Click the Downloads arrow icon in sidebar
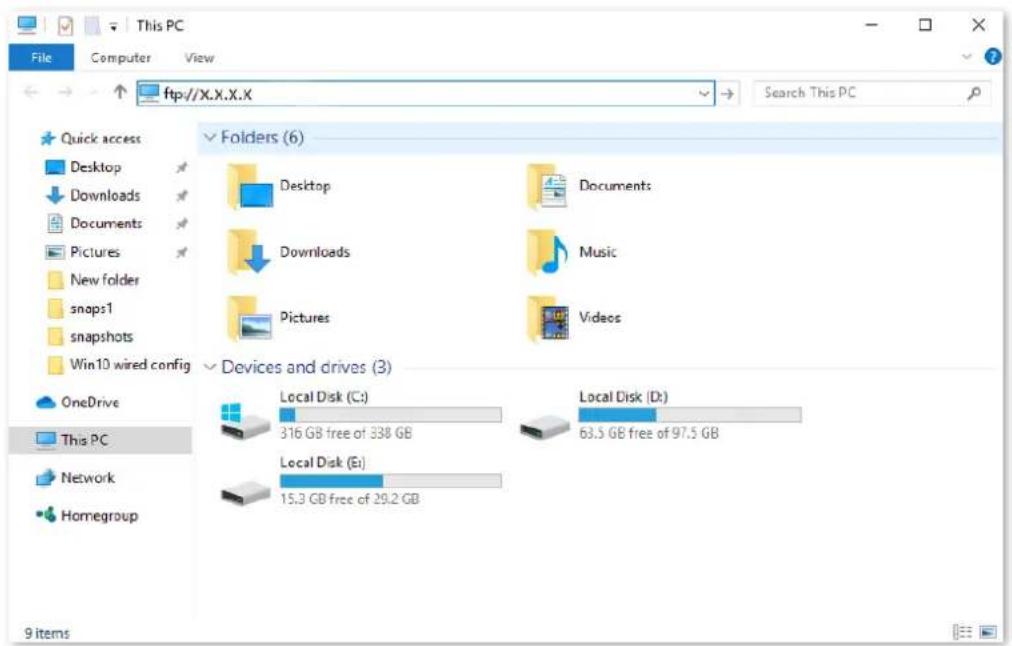 tap(55, 196)
